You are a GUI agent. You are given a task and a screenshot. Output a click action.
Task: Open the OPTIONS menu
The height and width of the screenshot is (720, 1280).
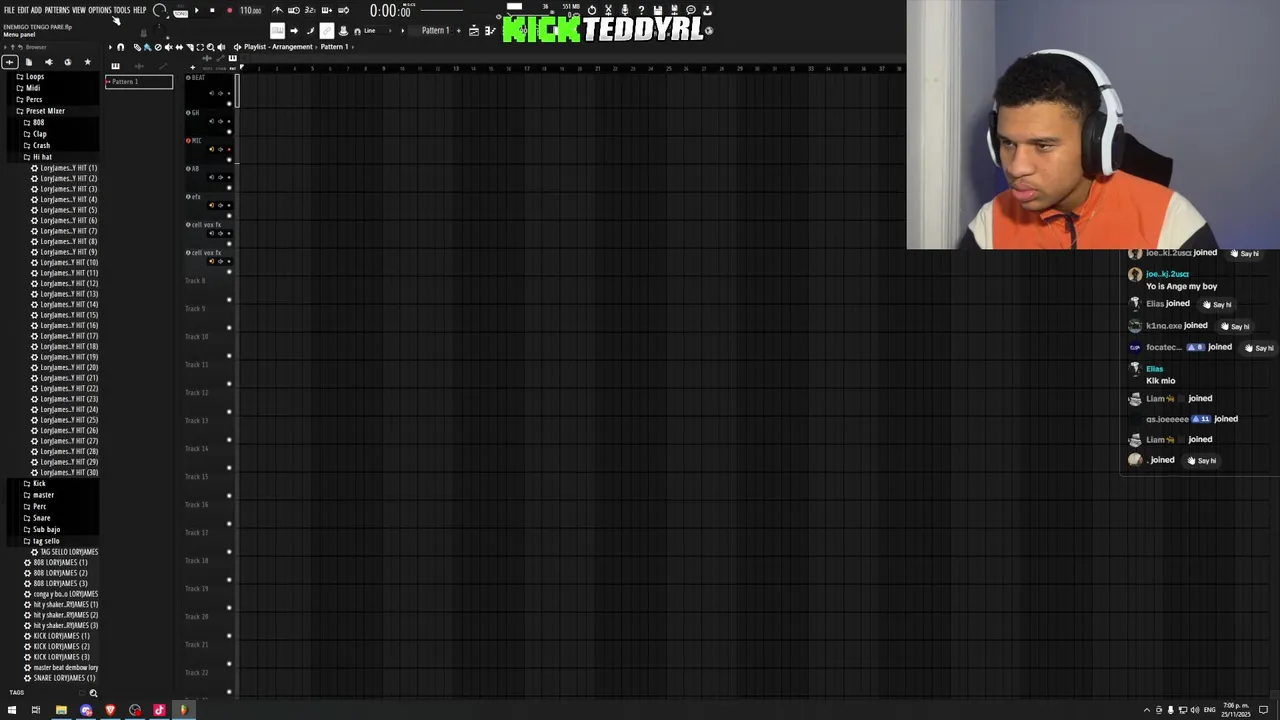100,10
